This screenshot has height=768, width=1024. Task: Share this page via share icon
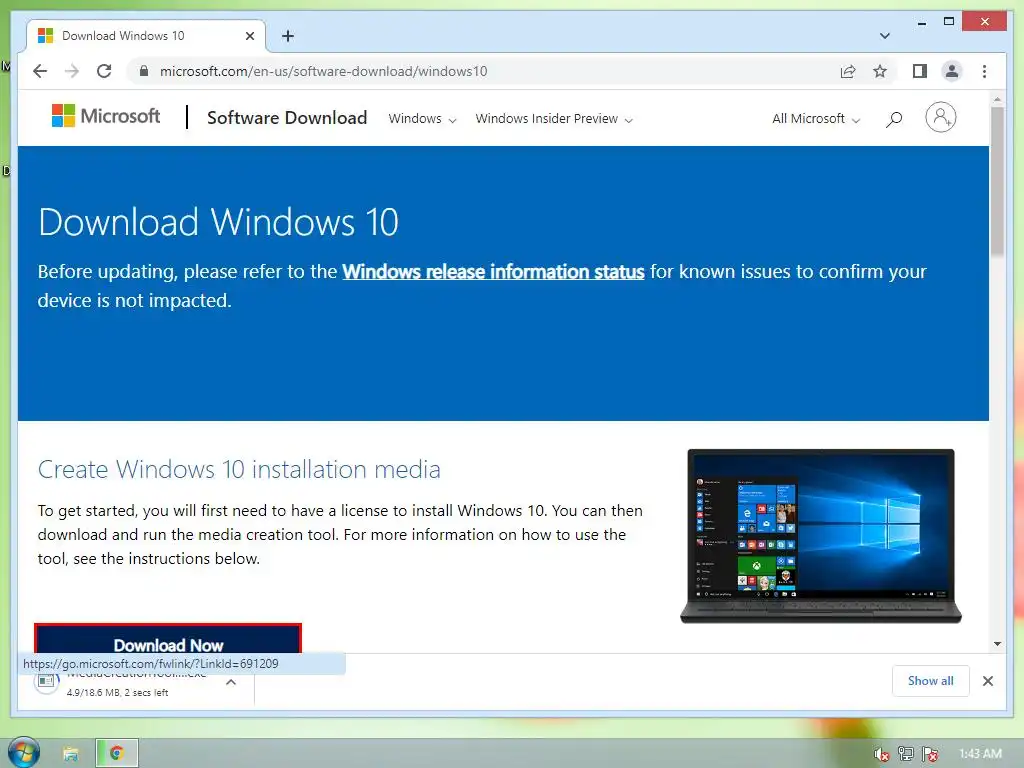pos(848,71)
